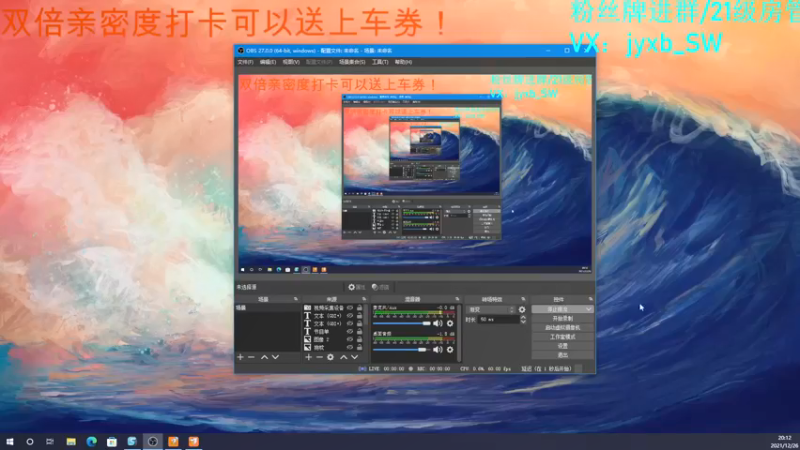Add a new source with plus icon
This screenshot has width=800, height=450.
pos(308,357)
